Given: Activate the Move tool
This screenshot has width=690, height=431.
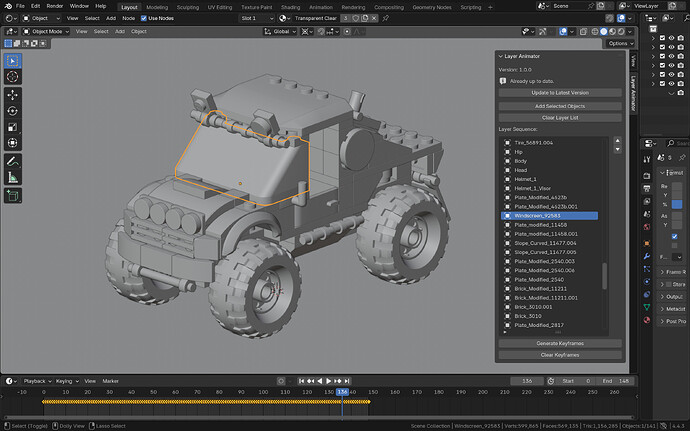Looking at the screenshot, I should (13, 95).
